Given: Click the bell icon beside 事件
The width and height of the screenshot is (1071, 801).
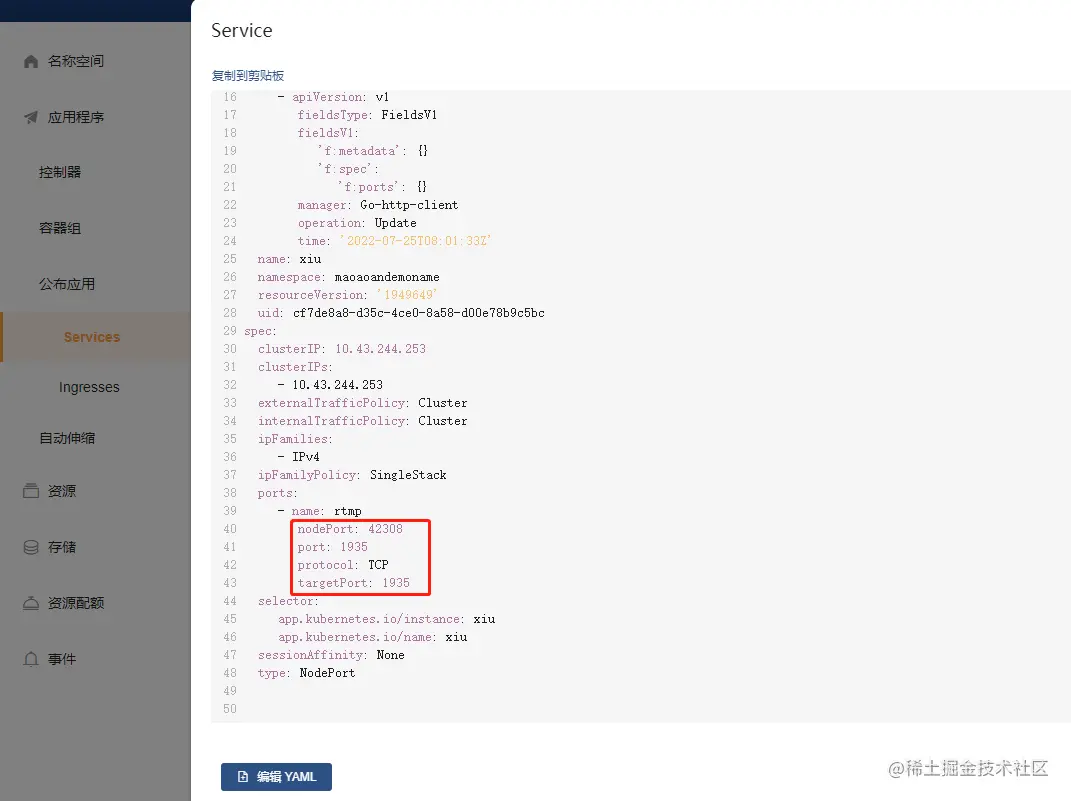Looking at the screenshot, I should pyautogui.click(x=31, y=659).
